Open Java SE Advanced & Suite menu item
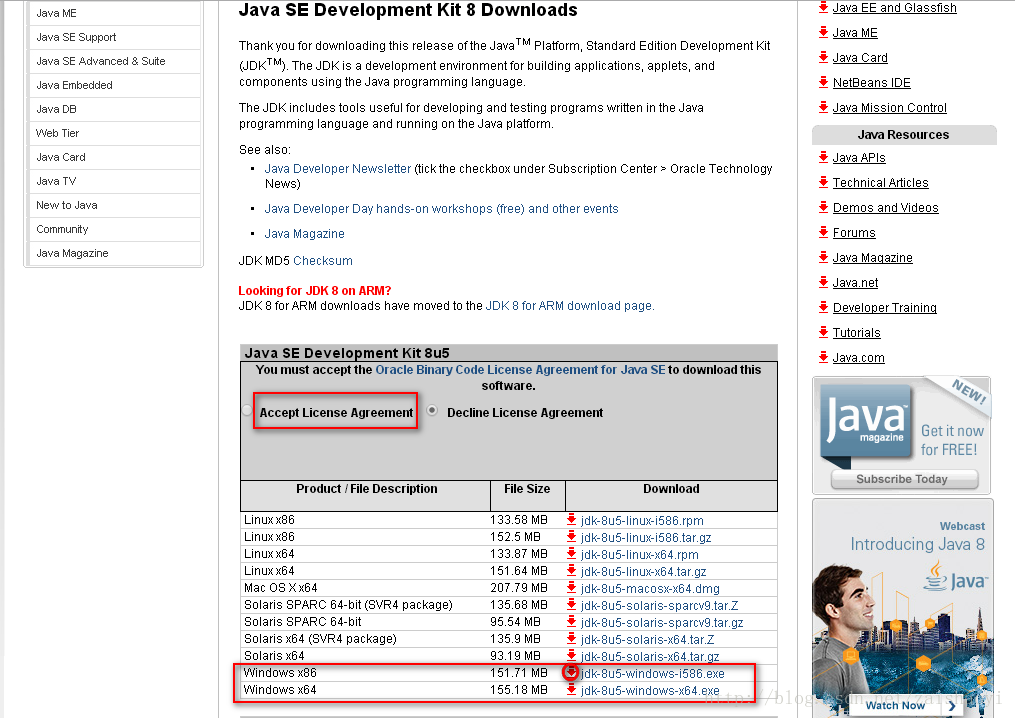This screenshot has height=718, width=1015. (x=115, y=62)
